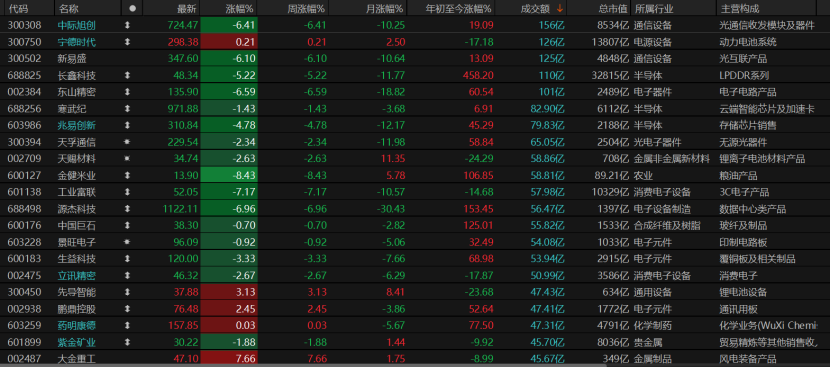Screen dimensions: 830x367
Task: Click the market cap value 13807亿
Action: click(x=610, y=42)
